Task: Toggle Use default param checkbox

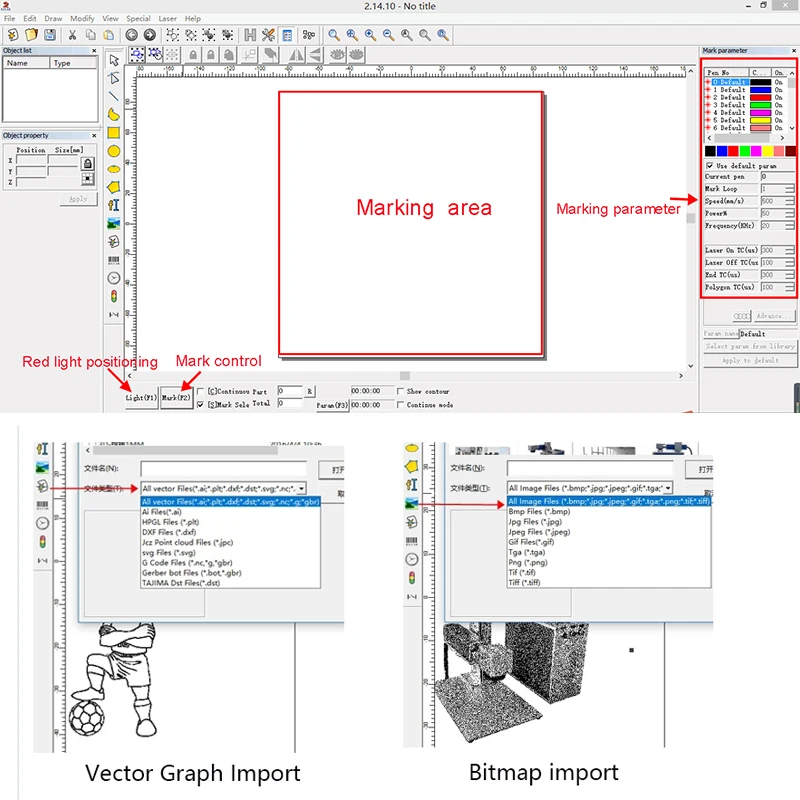Action: pyautogui.click(x=709, y=165)
